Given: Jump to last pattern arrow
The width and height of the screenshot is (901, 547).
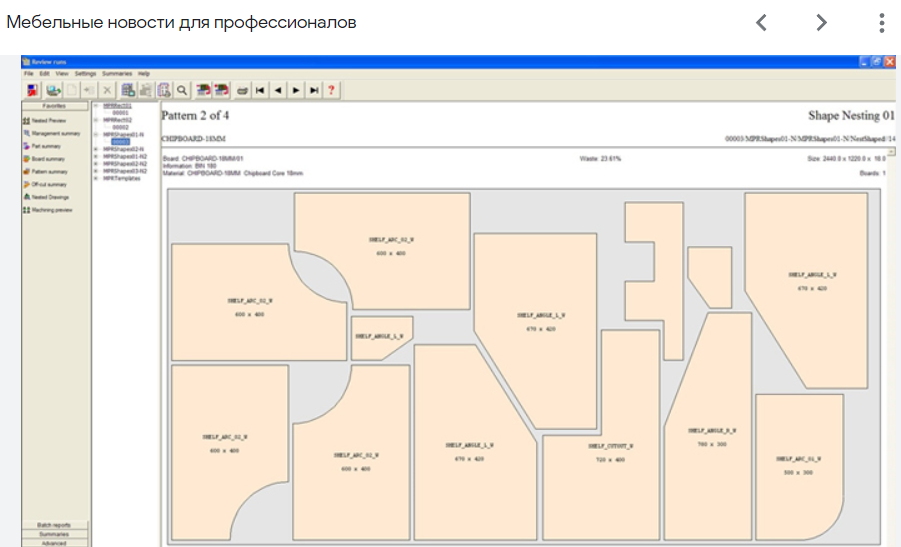Looking at the screenshot, I should (x=314, y=90).
